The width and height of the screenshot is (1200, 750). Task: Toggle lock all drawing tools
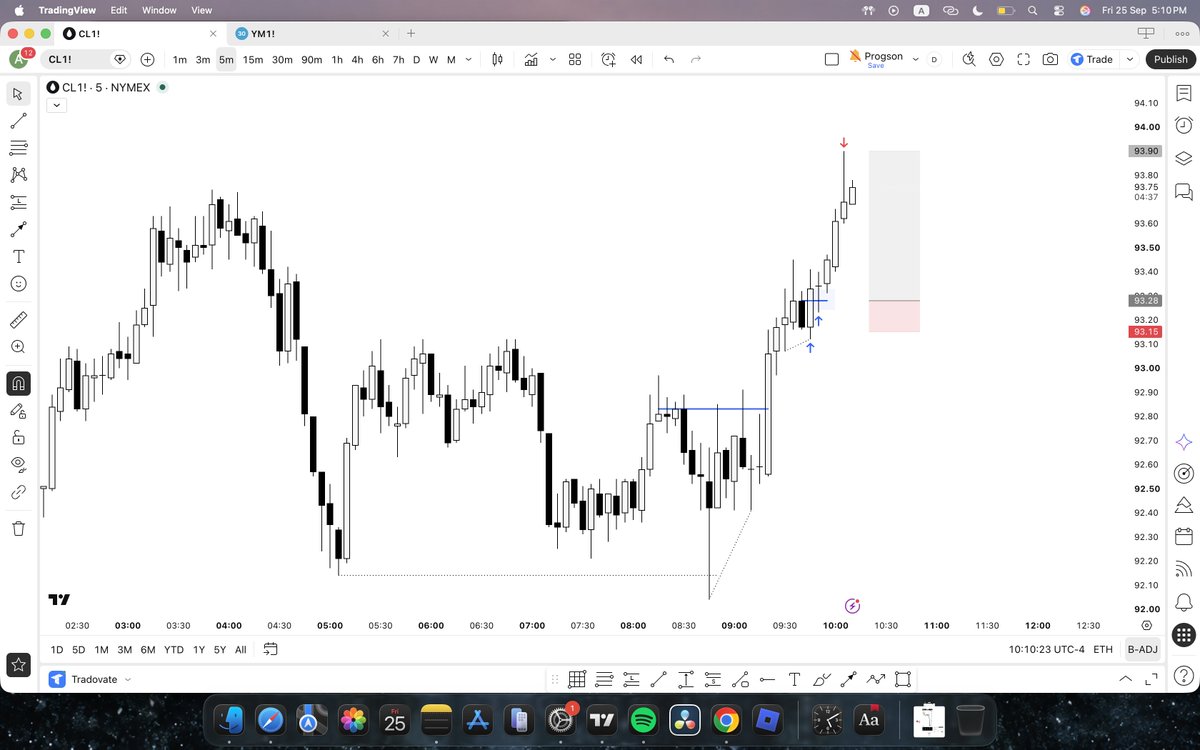coord(18,438)
